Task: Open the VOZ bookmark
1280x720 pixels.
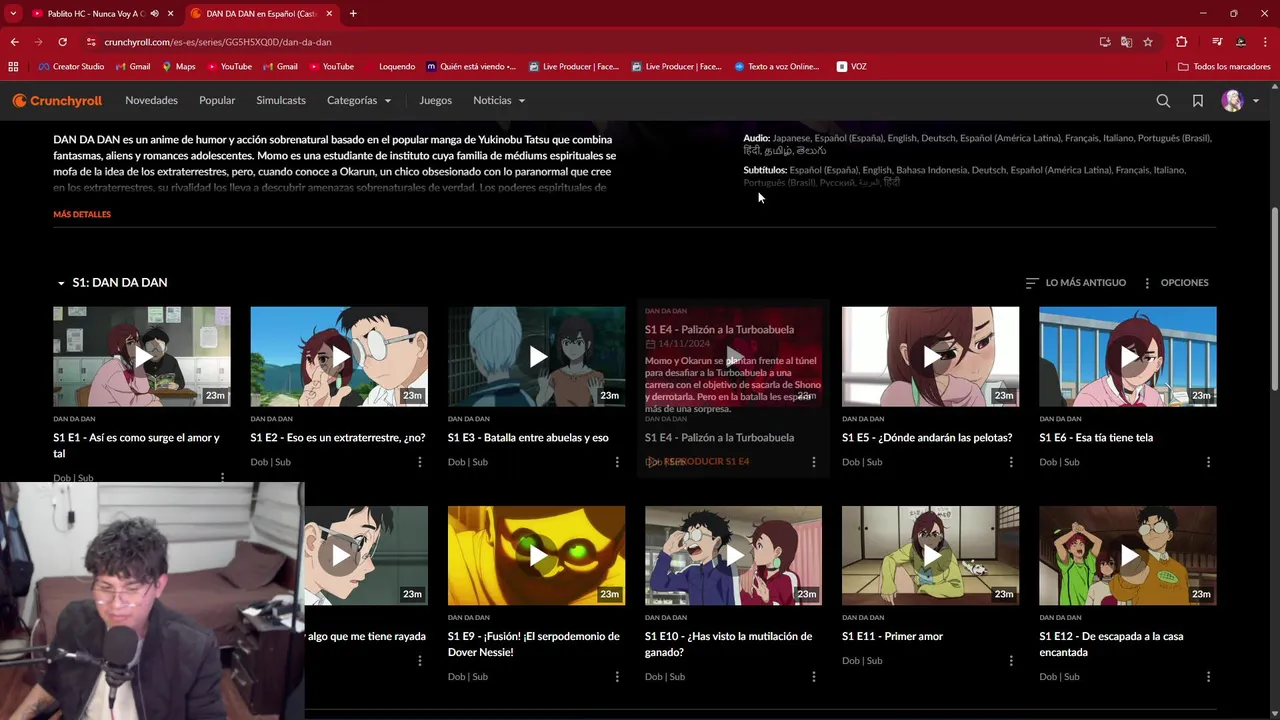Action: click(x=852, y=67)
